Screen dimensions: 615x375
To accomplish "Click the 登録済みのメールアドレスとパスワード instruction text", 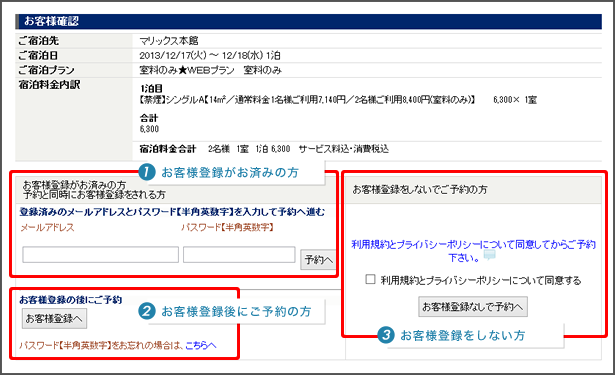I will 172,212.
